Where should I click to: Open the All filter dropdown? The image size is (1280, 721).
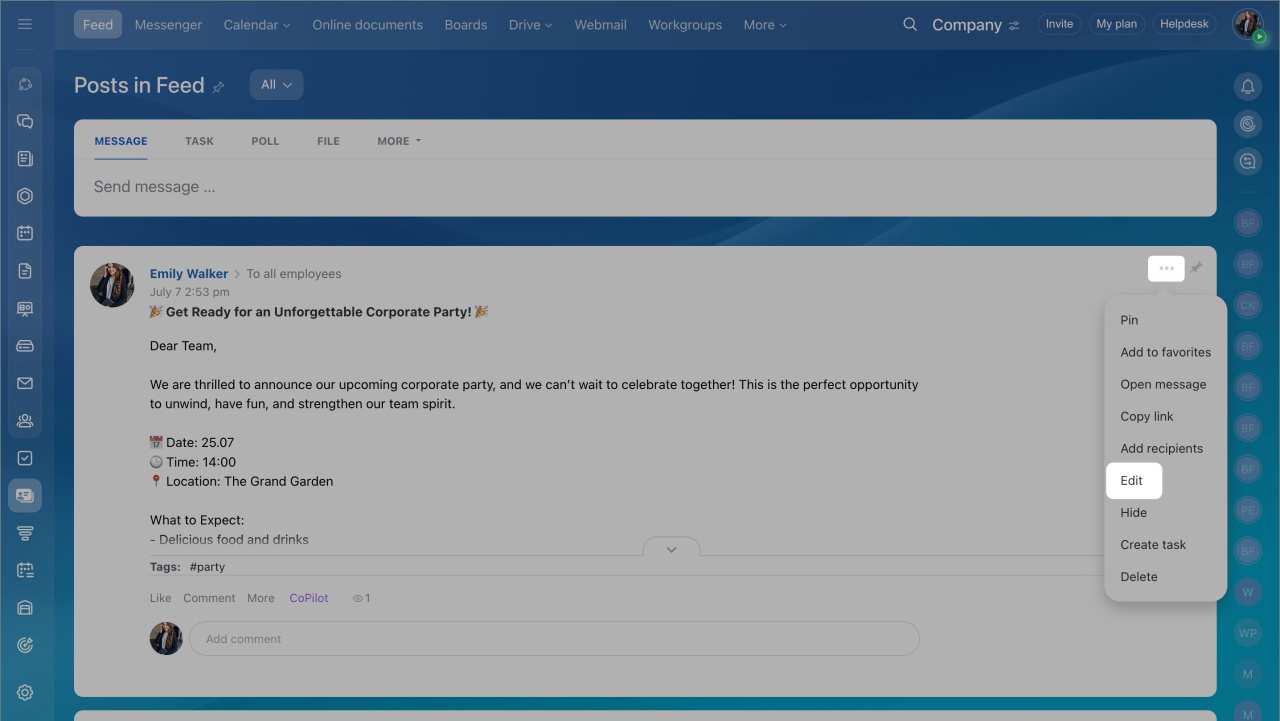(276, 85)
